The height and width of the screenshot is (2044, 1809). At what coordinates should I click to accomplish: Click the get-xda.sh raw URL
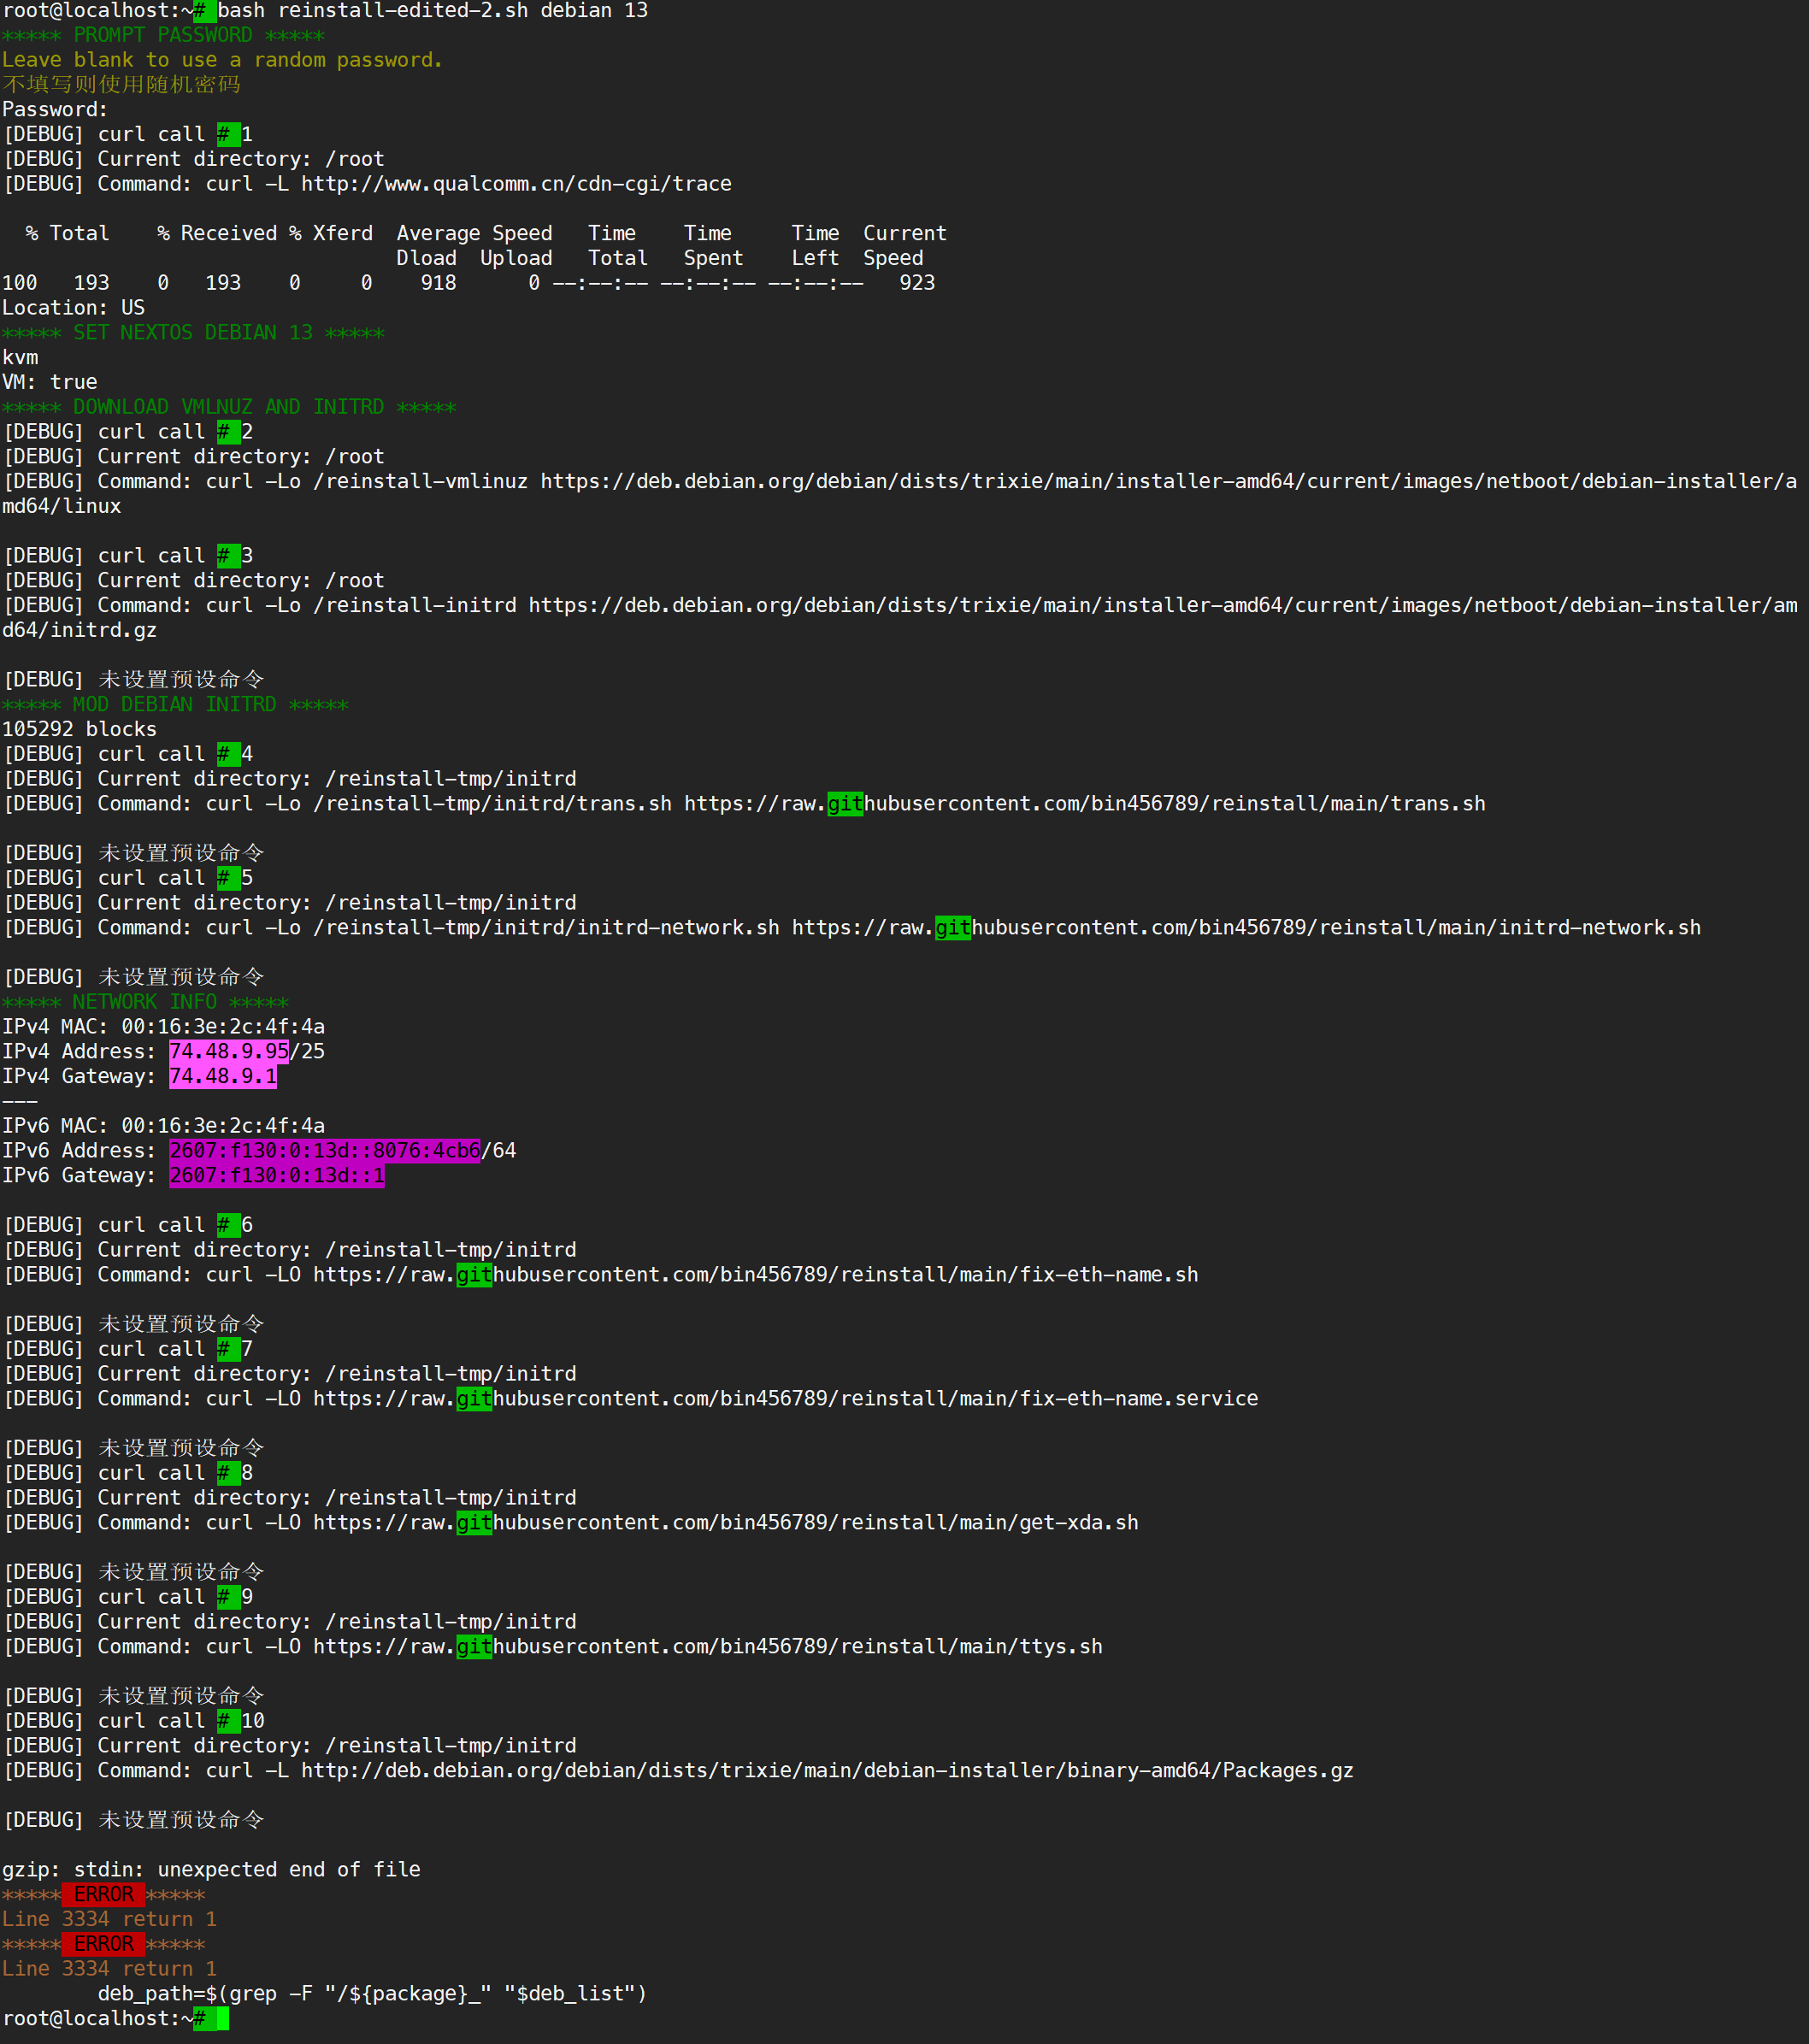point(725,1523)
